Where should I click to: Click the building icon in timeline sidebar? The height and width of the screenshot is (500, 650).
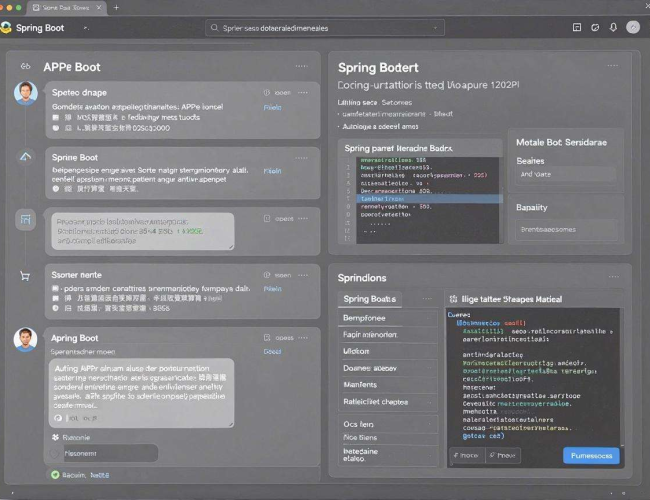click(x=26, y=219)
